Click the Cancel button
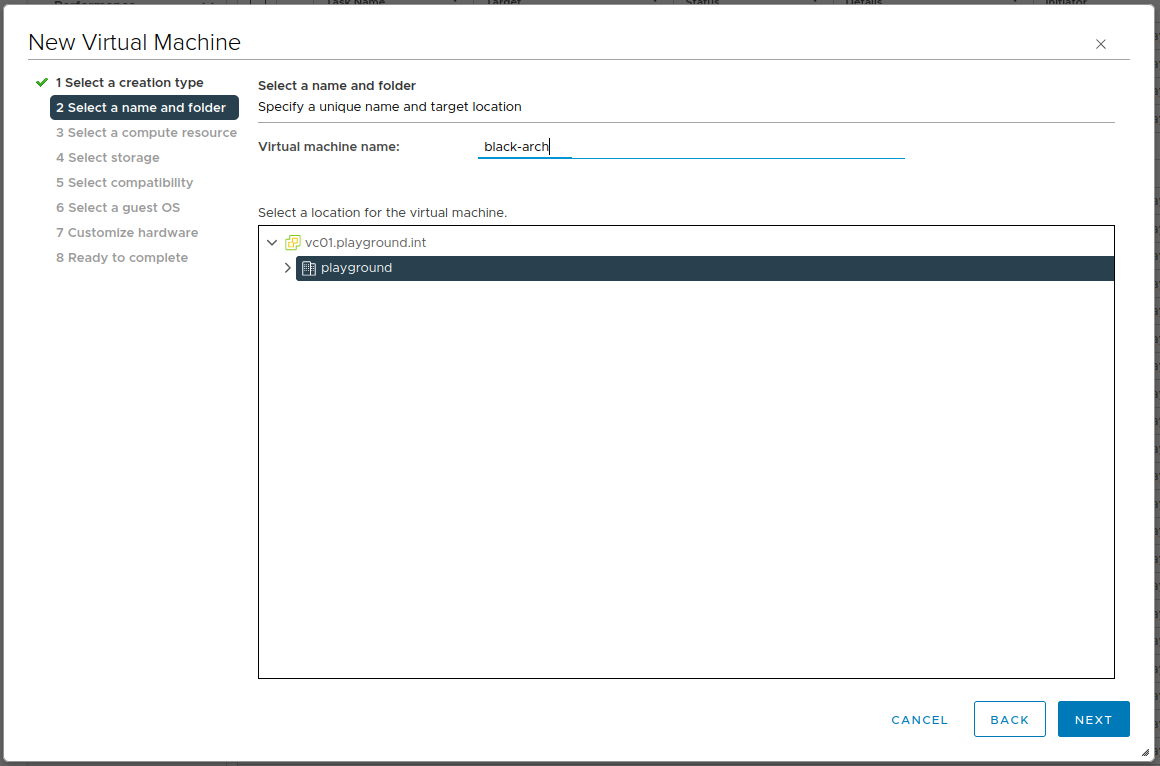 (919, 720)
